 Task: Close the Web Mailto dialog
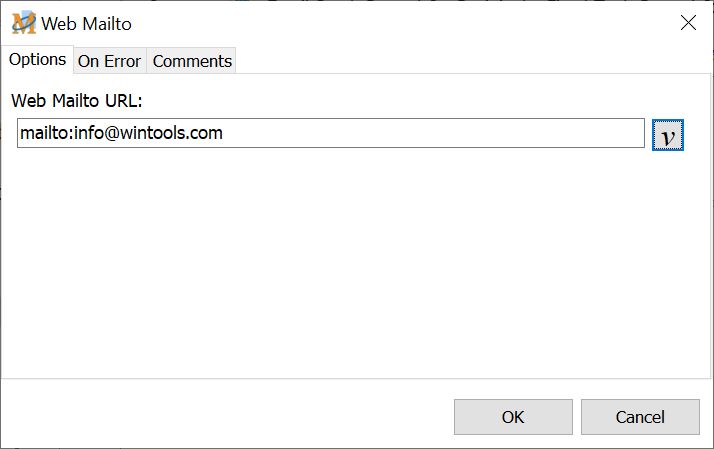click(x=688, y=23)
